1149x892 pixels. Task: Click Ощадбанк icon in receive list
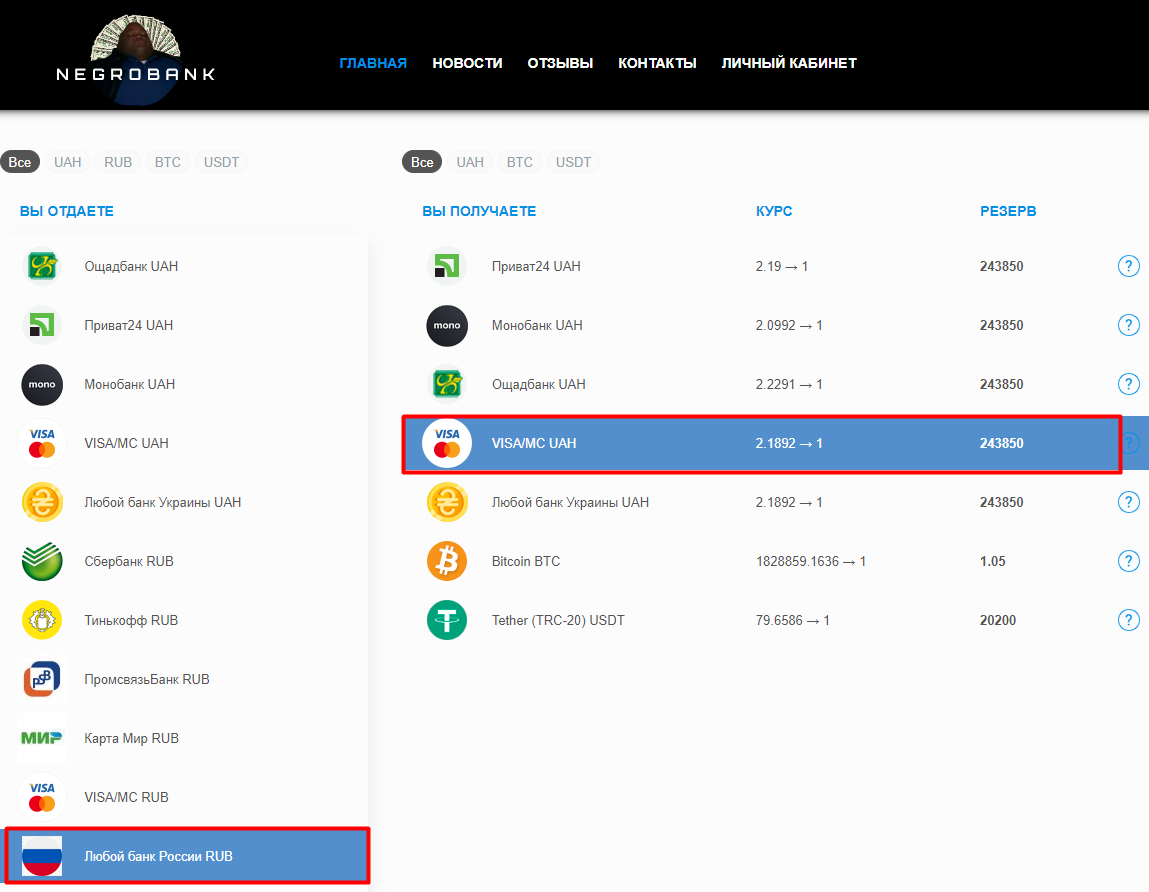pos(447,385)
